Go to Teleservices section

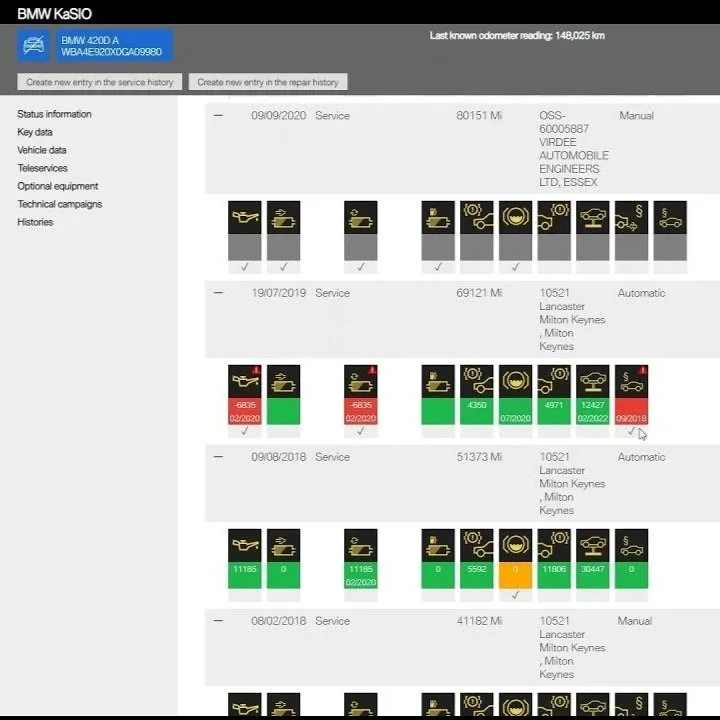(42, 168)
